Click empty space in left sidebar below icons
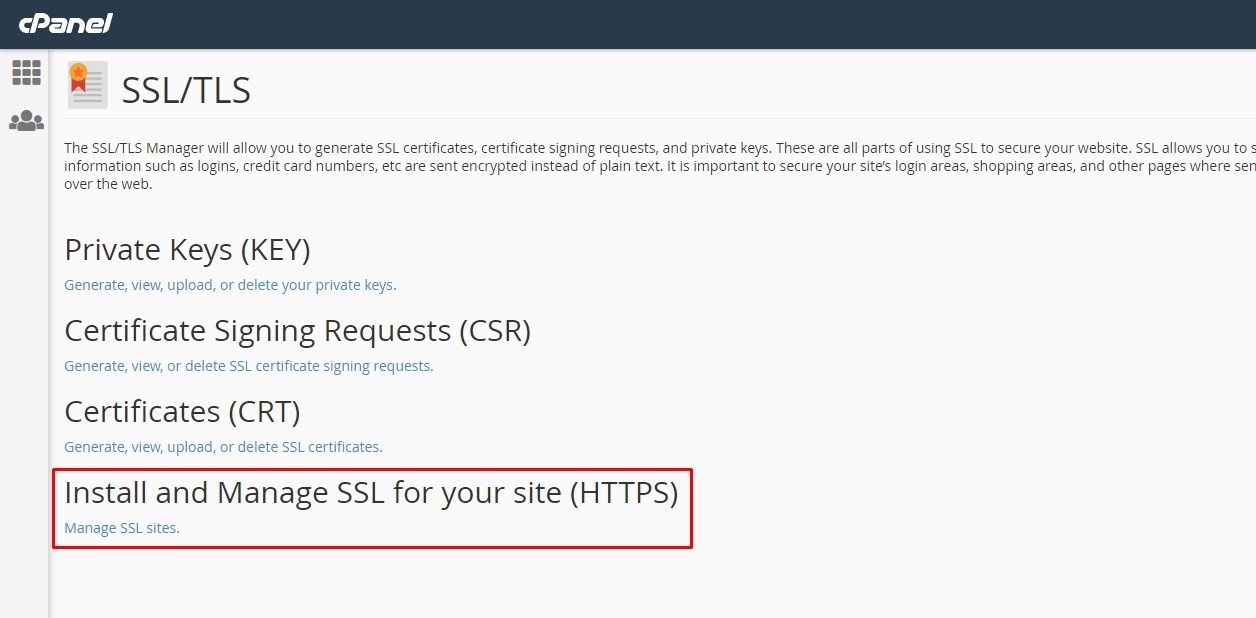The width and height of the screenshot is (1256, 618). tap(24, 400)
